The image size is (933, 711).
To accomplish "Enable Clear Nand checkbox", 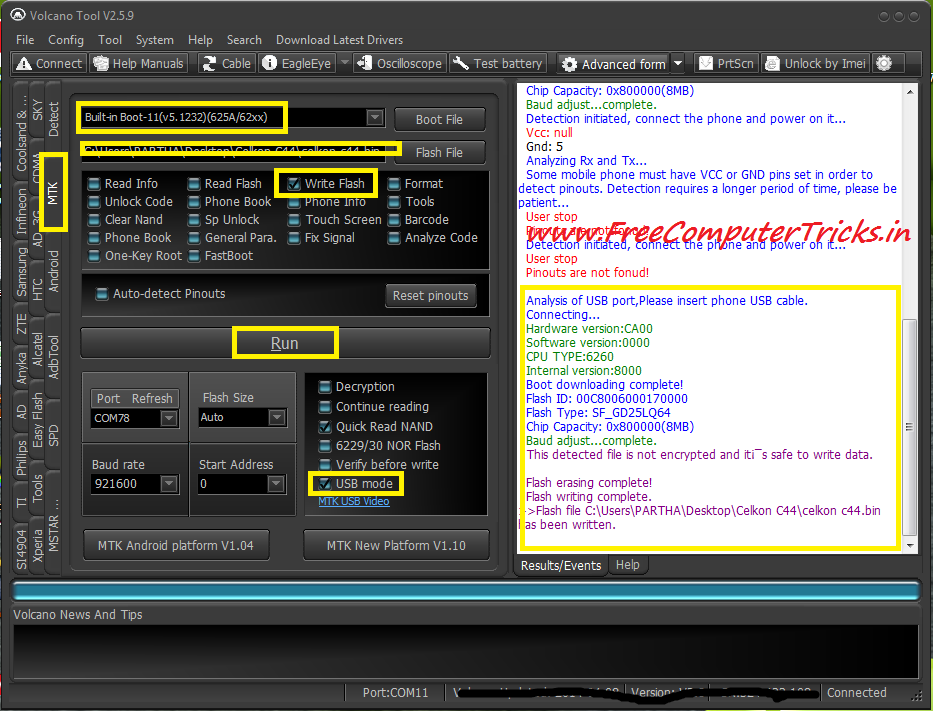I will pyautogui.click(x=94, y=220).
